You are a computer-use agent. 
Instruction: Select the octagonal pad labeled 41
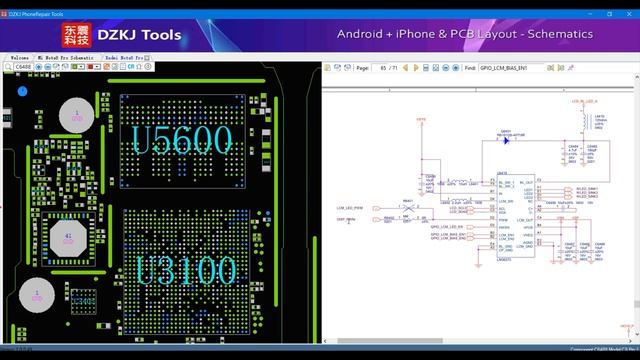coord(68,239)
